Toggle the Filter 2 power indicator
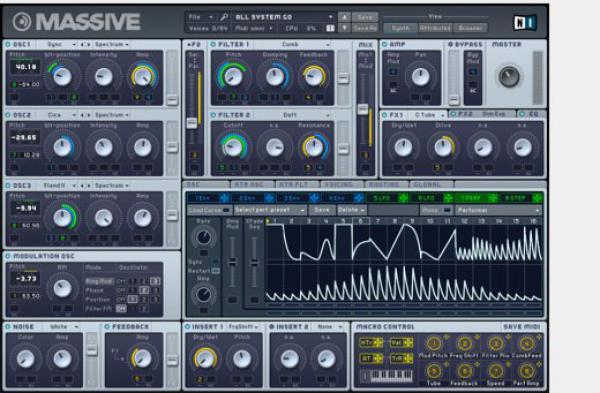The image size is (600, 393). pos(213,115)
